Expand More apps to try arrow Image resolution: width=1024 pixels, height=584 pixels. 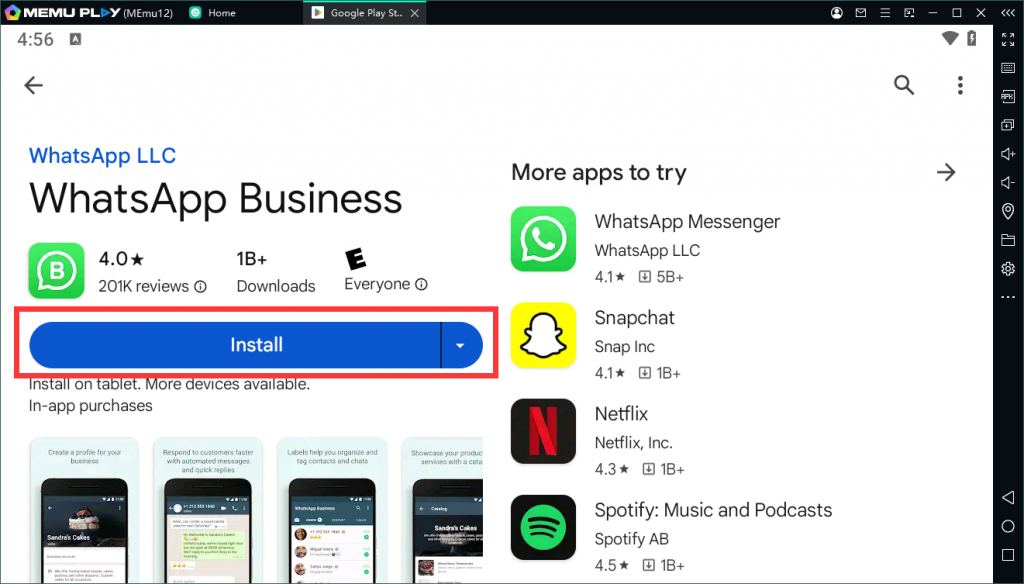point(946,173)
